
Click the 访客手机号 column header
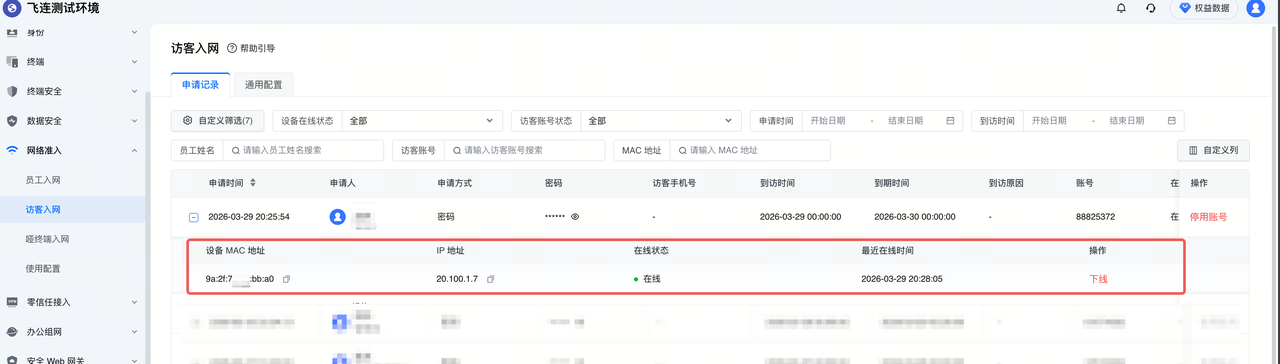(x=674, y=183)
